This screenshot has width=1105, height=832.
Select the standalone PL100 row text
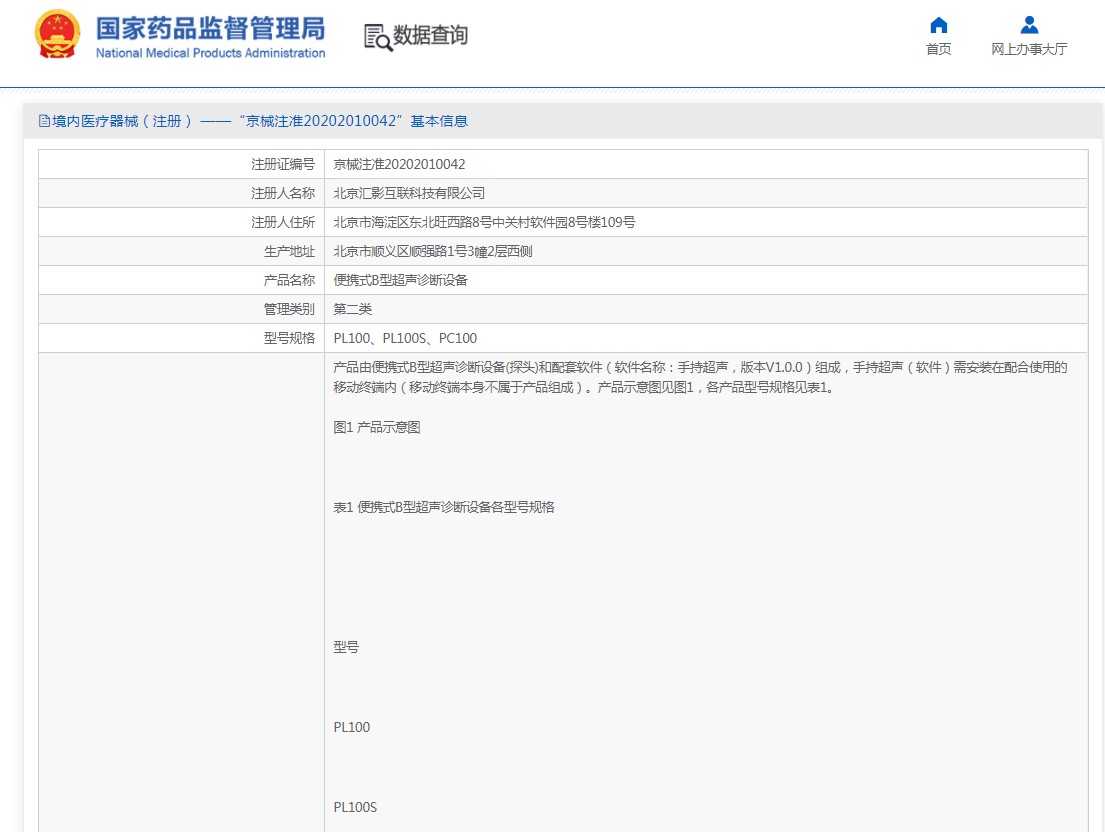[352, 727]
